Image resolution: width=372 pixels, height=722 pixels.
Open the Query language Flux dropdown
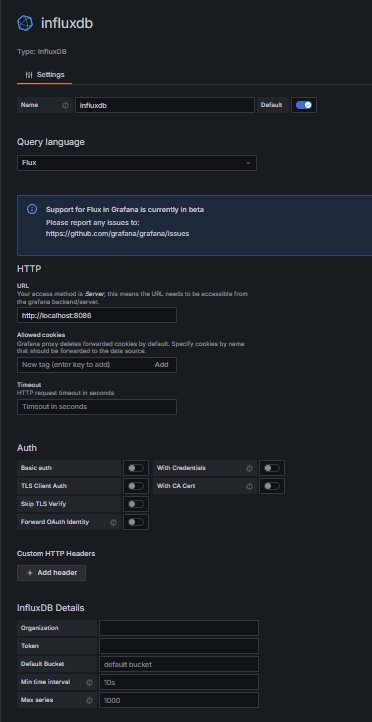point(137,163)
